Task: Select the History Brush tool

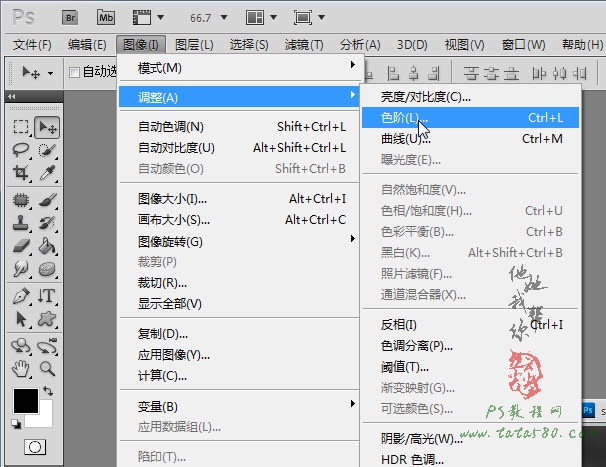Action: [x=47, y=223]
